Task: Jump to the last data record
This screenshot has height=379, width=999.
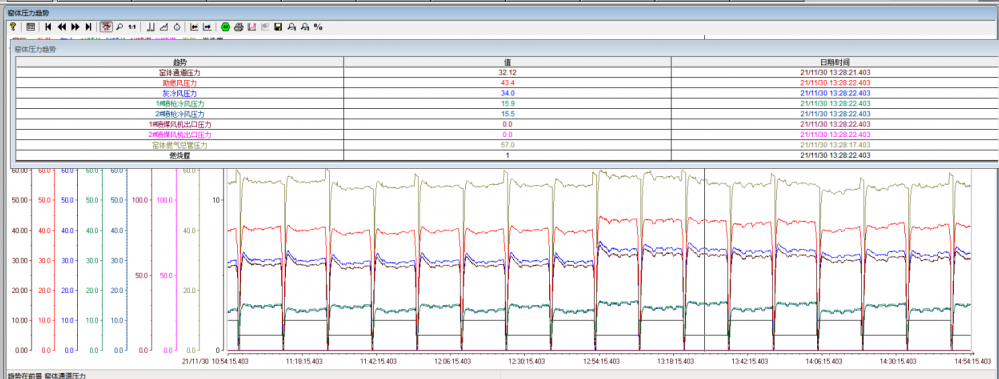Action: (89, 27)
